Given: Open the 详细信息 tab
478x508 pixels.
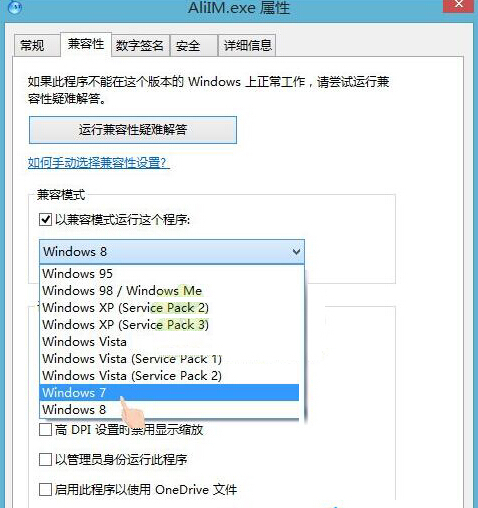Looking at the screenshot, I should [248, 46].
